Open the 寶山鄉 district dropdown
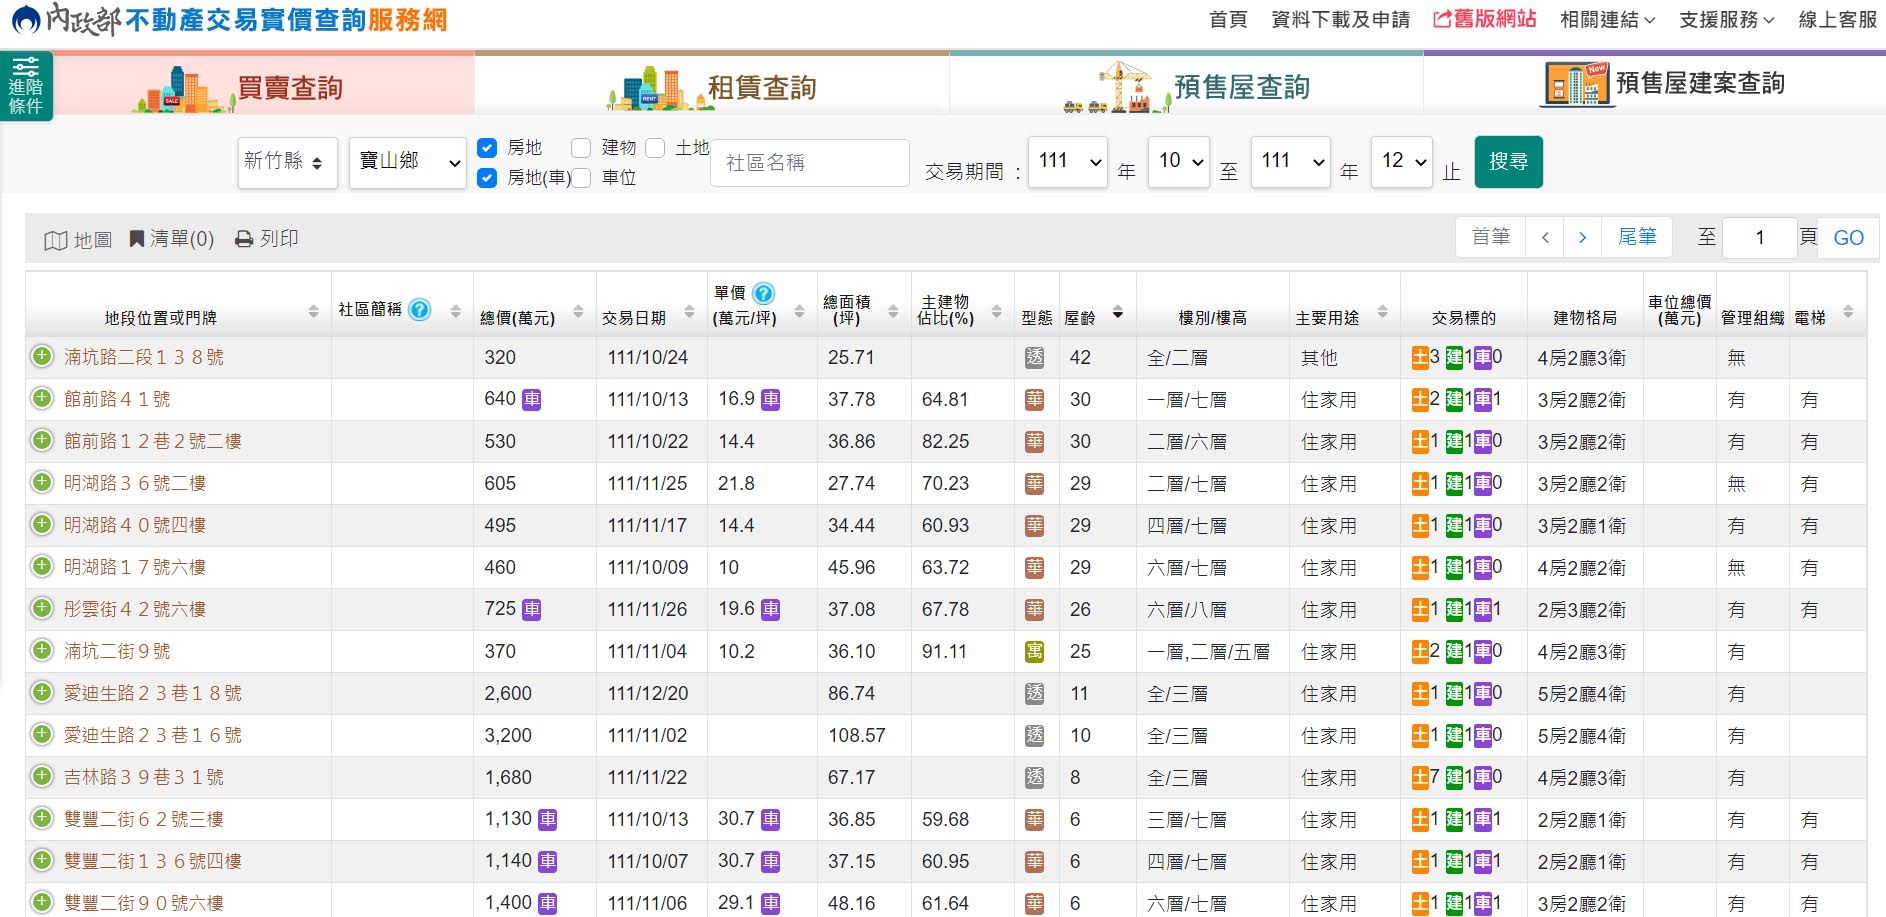 [407, 162]
